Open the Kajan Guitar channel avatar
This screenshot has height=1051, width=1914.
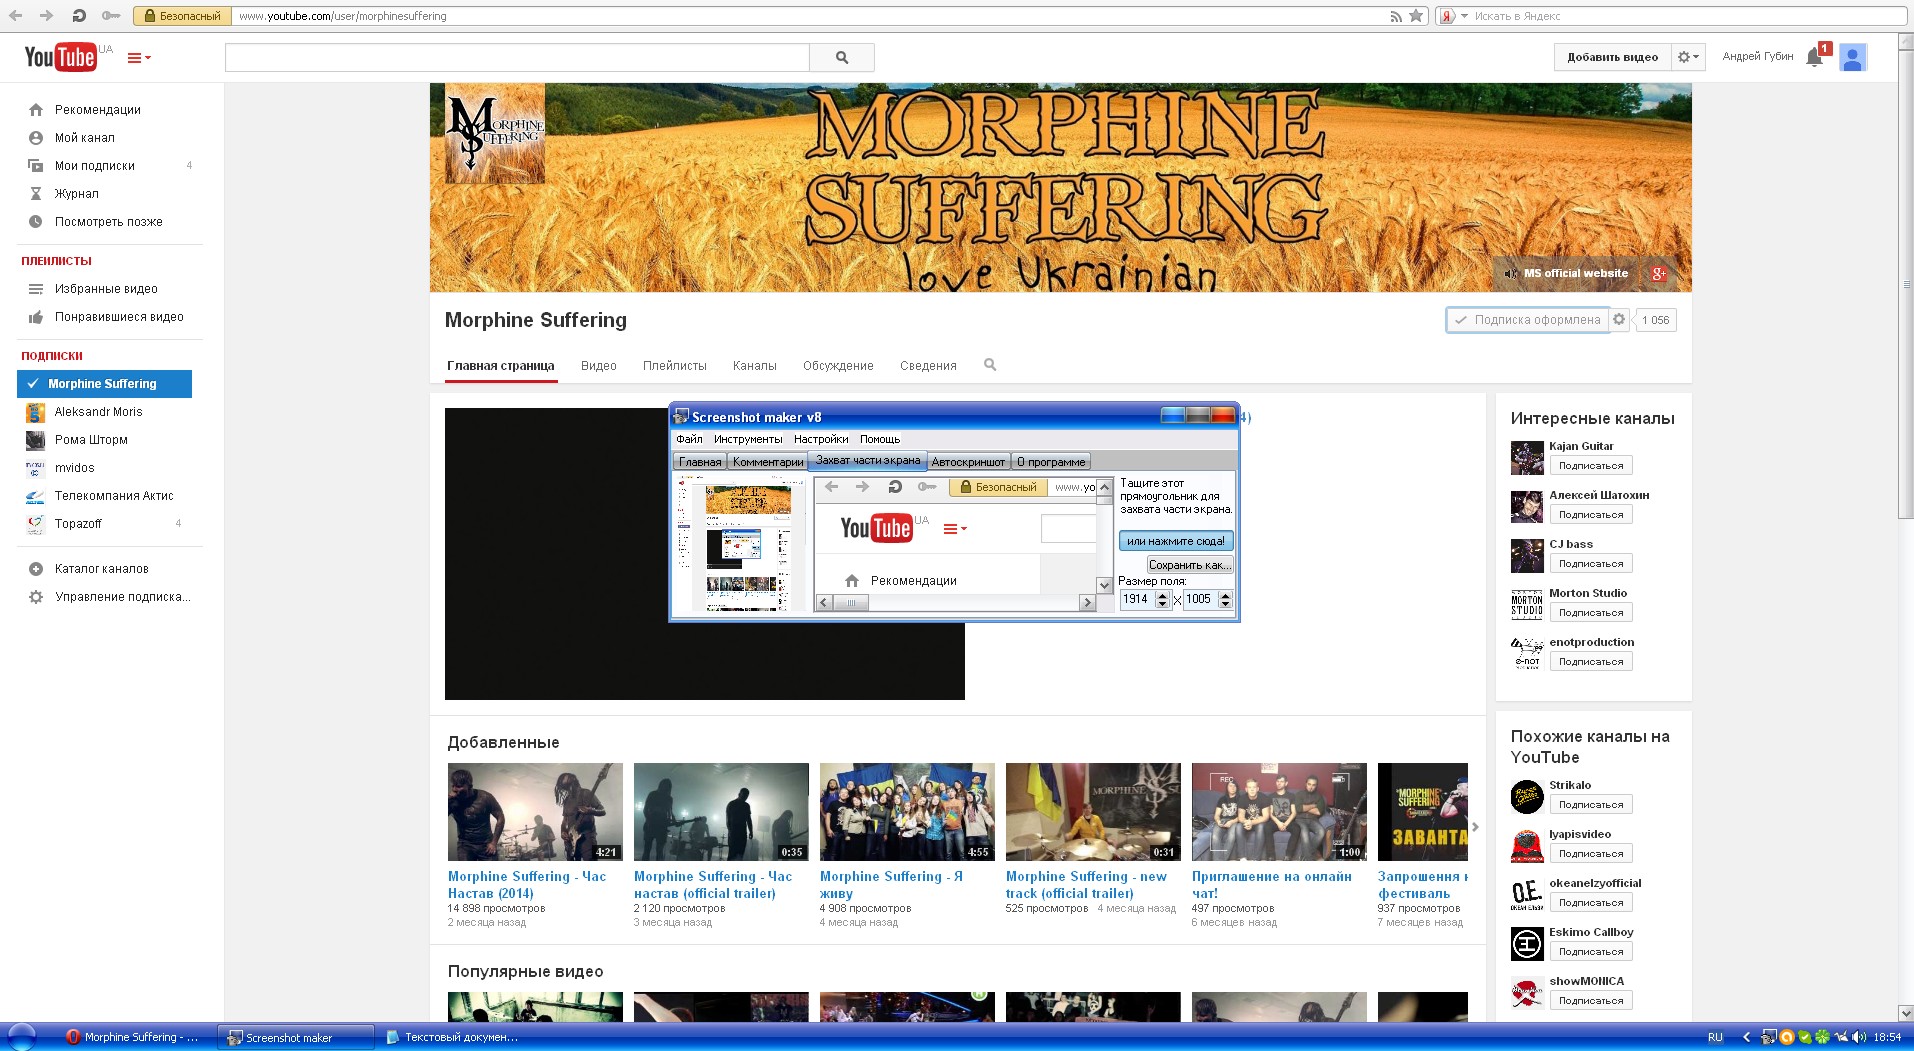pos(1527,457)
